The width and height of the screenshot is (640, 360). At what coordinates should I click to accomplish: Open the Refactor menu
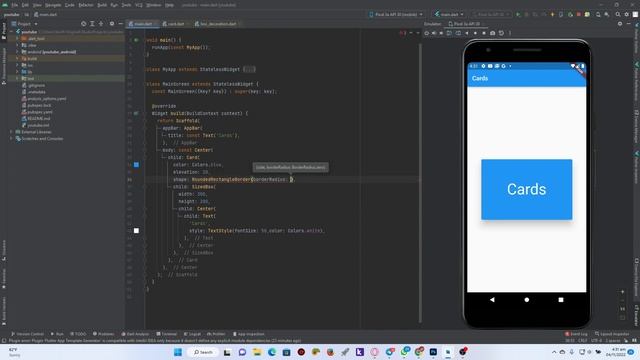click(x=86, y=5)
